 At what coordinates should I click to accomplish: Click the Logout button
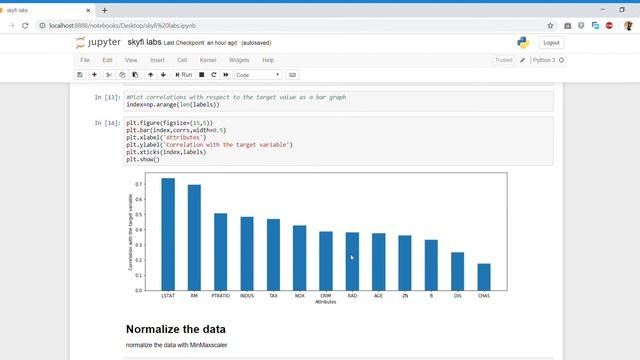pos(551,42)
